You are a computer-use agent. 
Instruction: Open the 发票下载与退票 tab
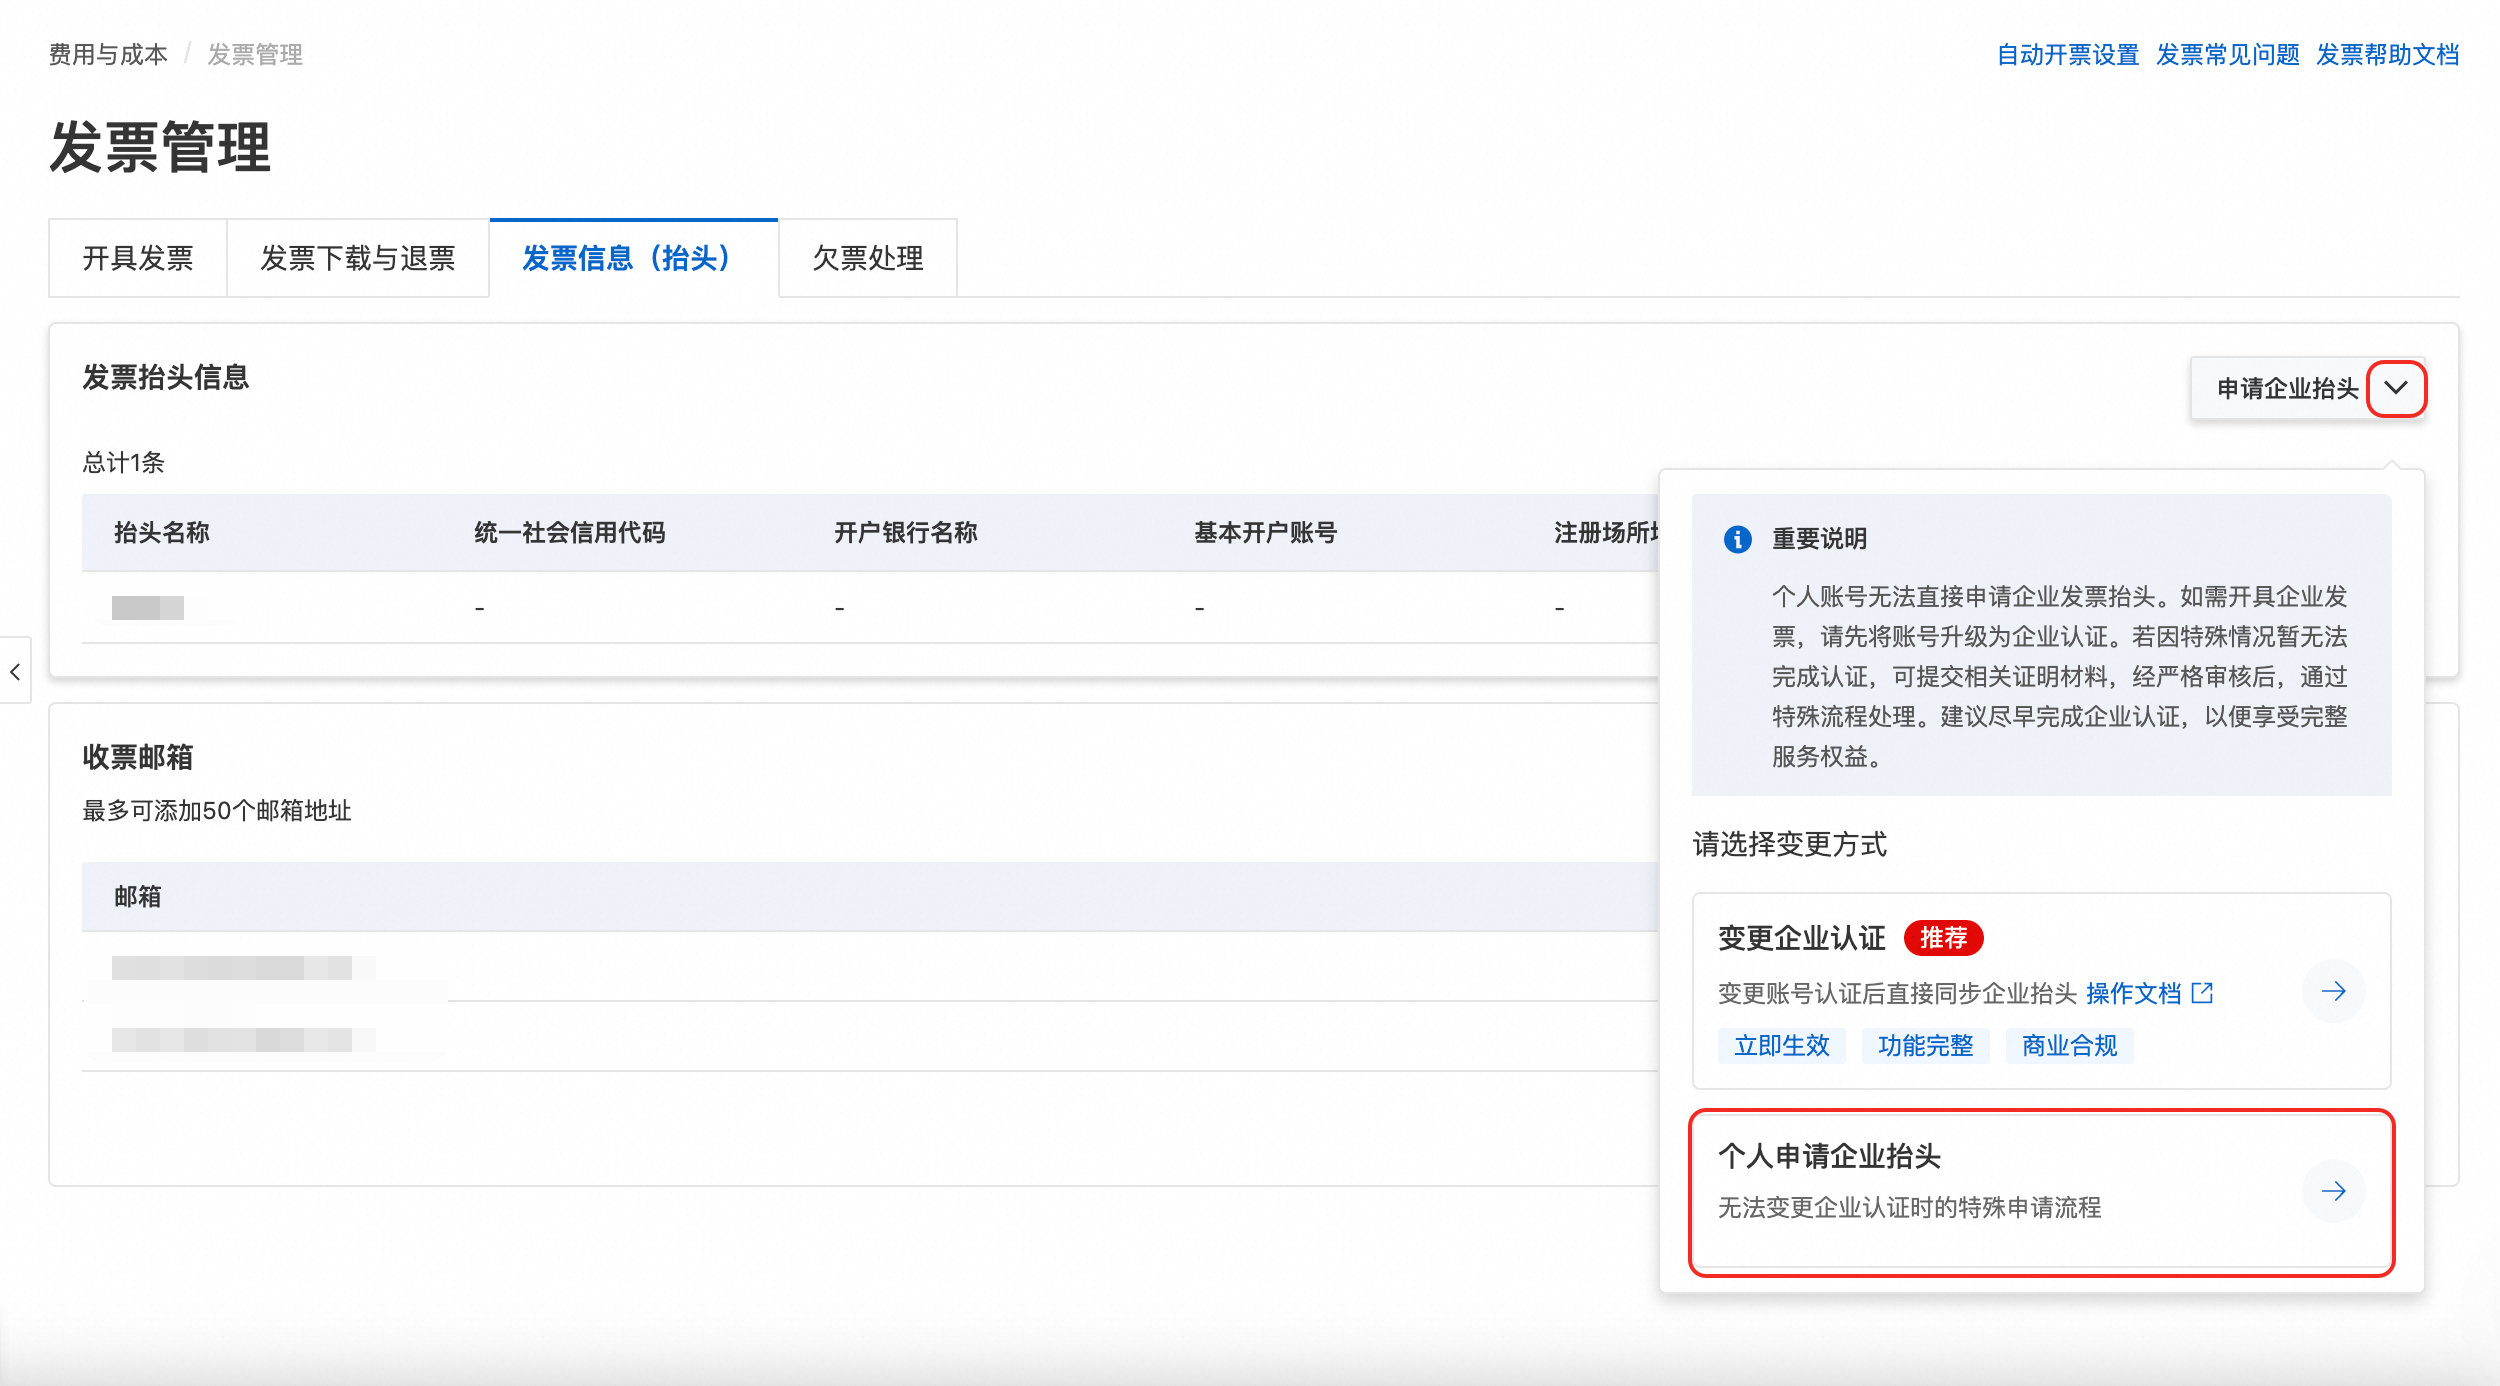coord(358,259)
